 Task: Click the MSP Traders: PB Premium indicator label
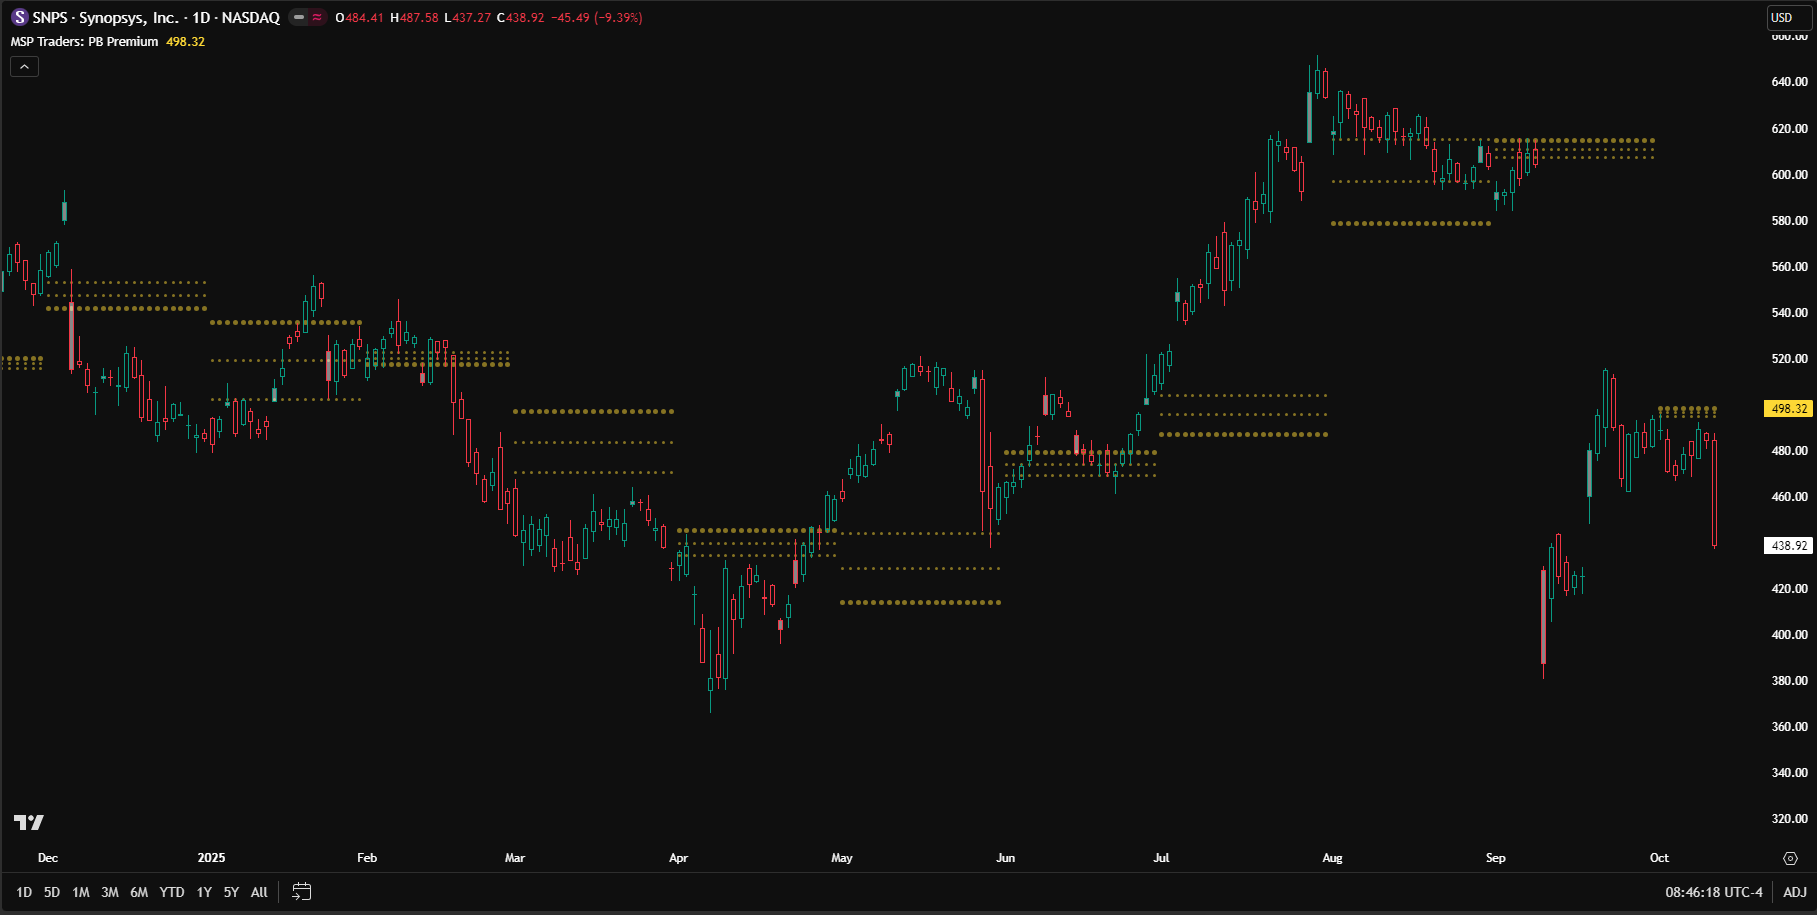(85, 41)
